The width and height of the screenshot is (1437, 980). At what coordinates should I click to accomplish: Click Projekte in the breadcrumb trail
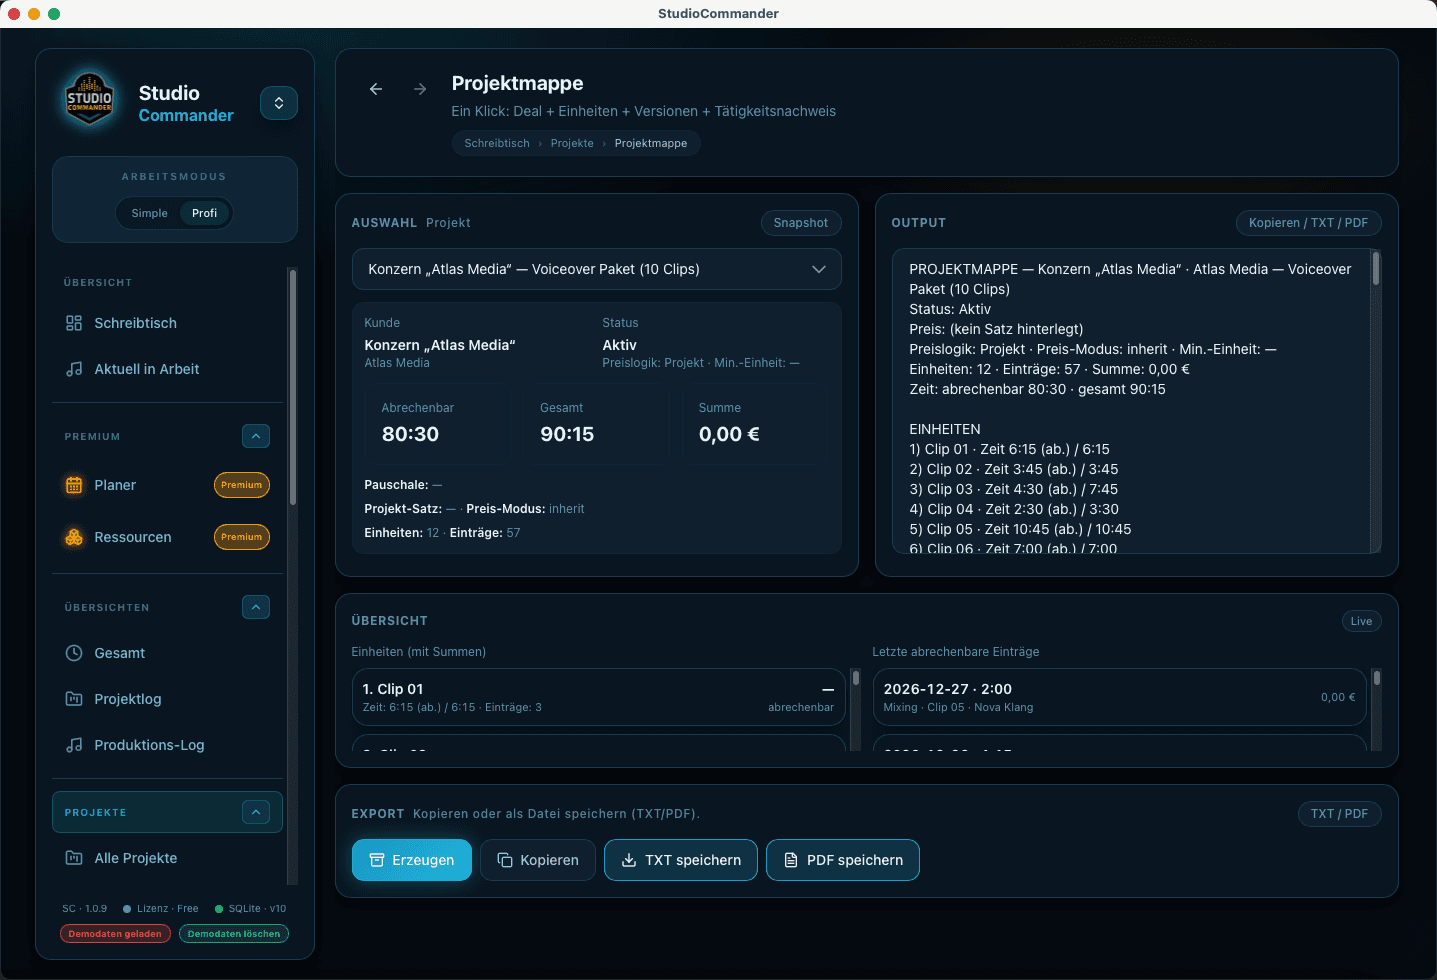(571, 143)
